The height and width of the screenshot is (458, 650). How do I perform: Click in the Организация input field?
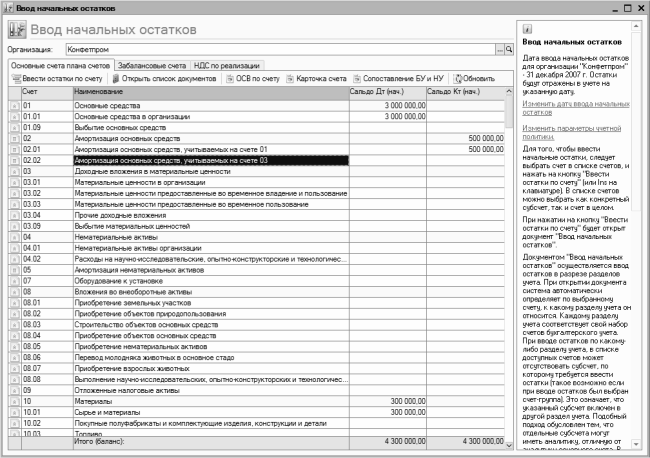pos(280,49)
